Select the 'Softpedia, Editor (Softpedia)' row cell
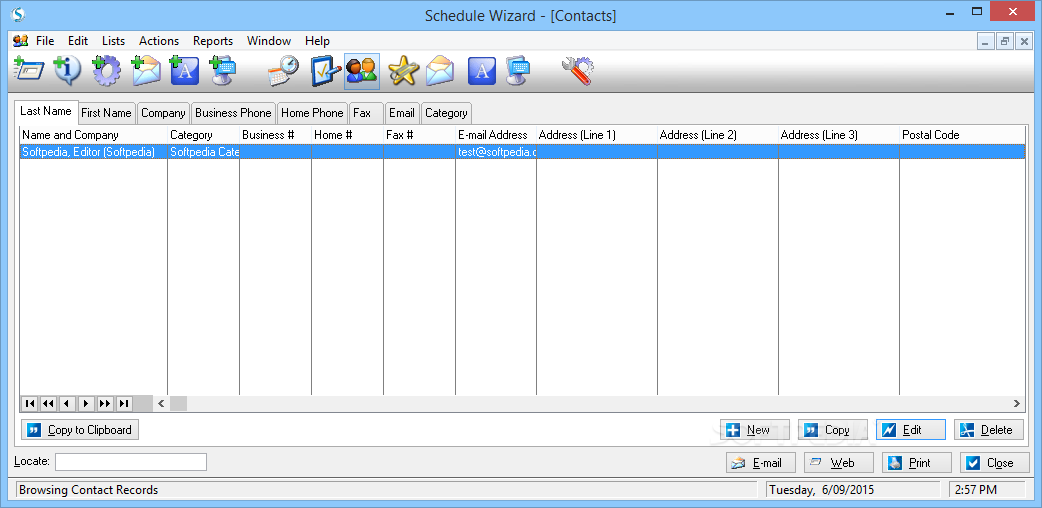The width and height of the screenshot is (1042, 508). [x=93, y=152]
